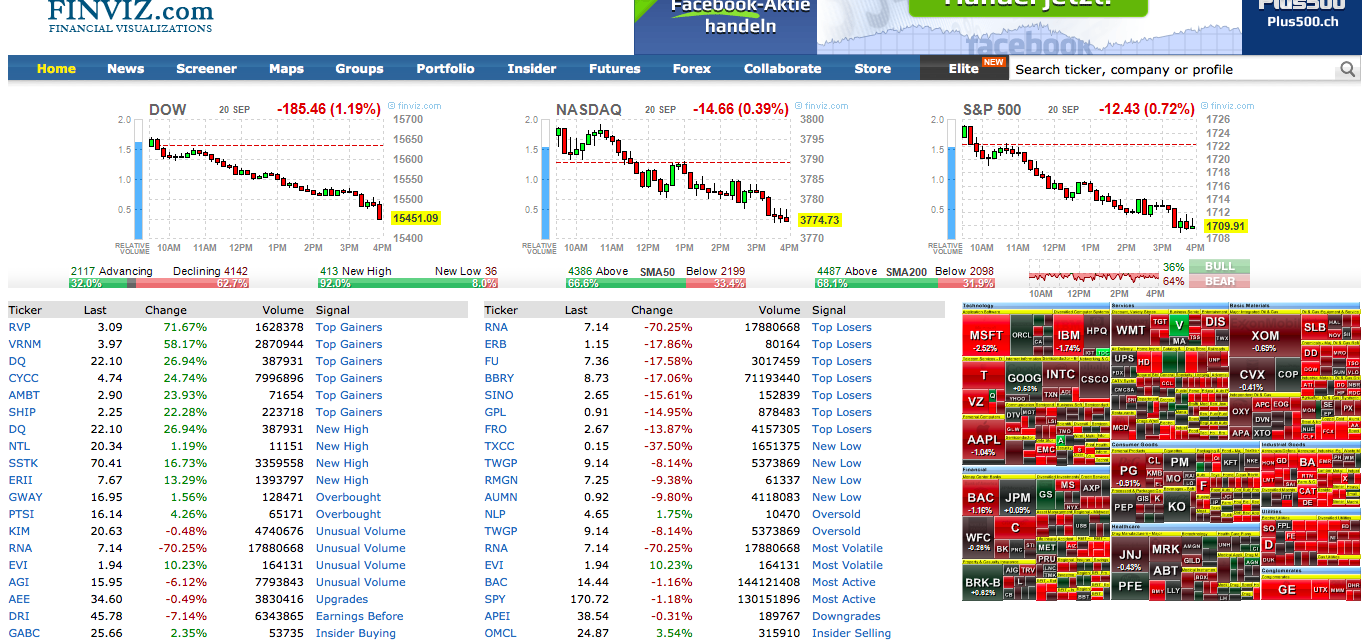Open the SPY ticker link
The image size is (1365, 644).
click(495, 599)
